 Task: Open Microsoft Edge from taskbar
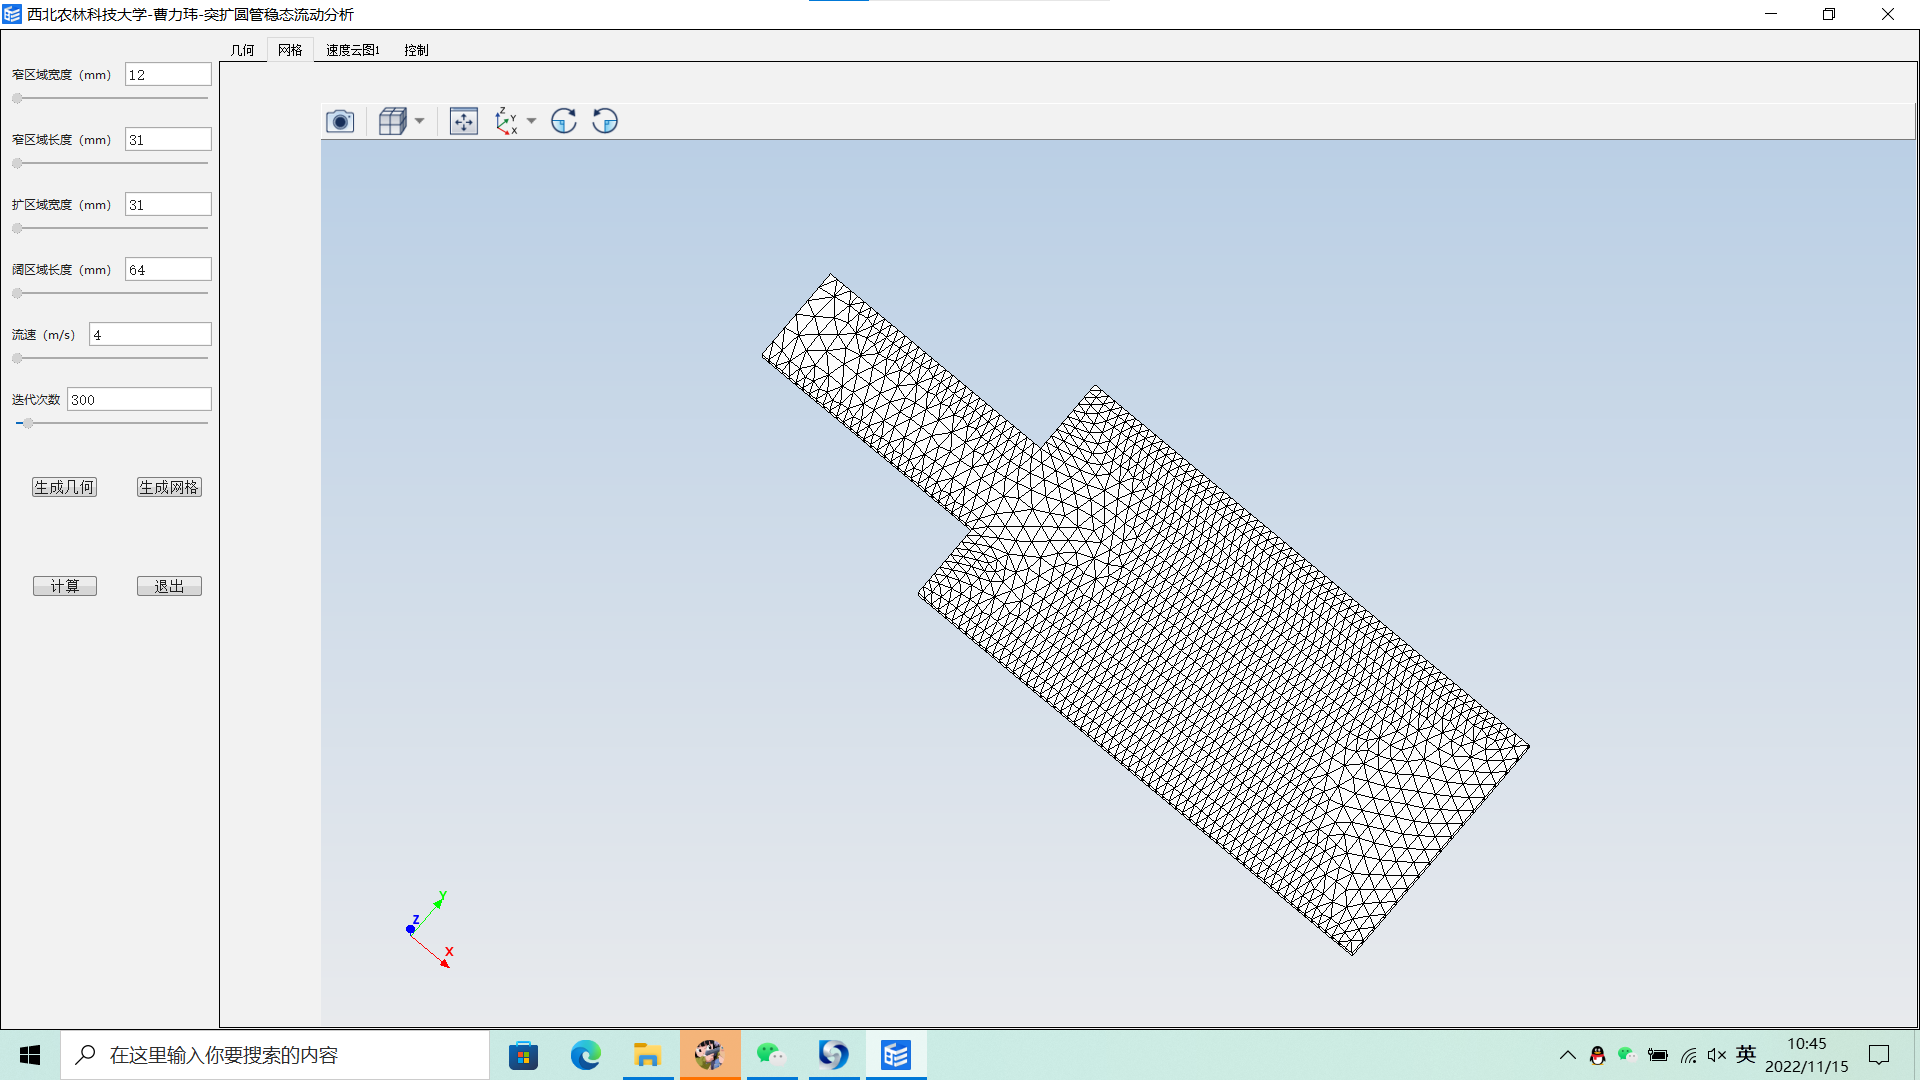pos(586,1055)
